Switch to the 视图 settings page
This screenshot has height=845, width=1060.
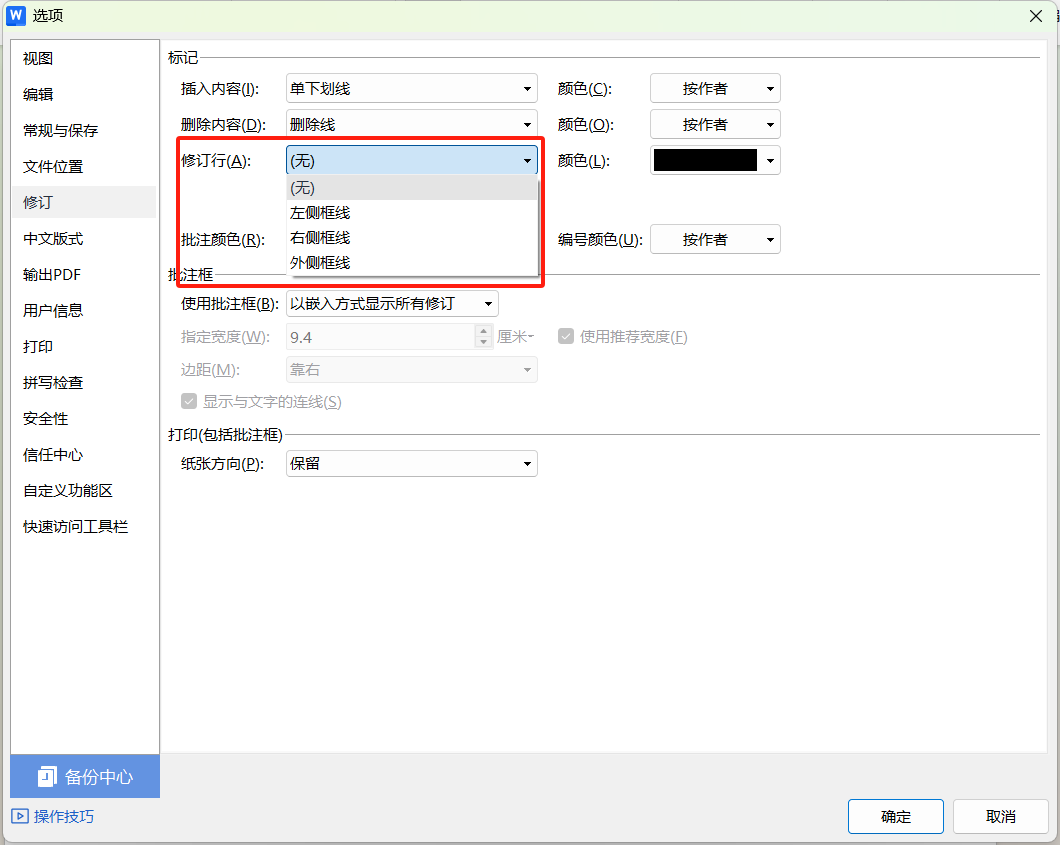point(37,58)
